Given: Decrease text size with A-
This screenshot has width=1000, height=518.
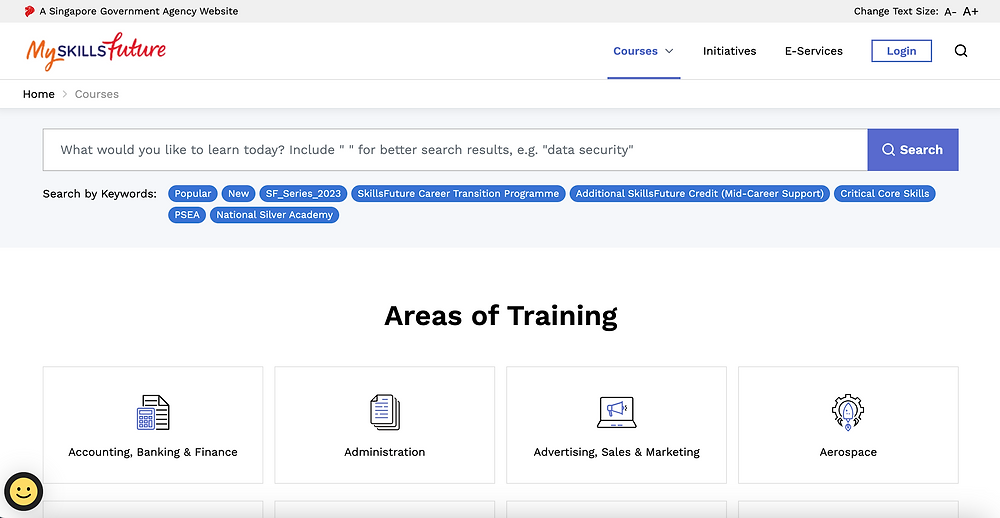Looking at the screenshot, I should [x=950, y=11].
